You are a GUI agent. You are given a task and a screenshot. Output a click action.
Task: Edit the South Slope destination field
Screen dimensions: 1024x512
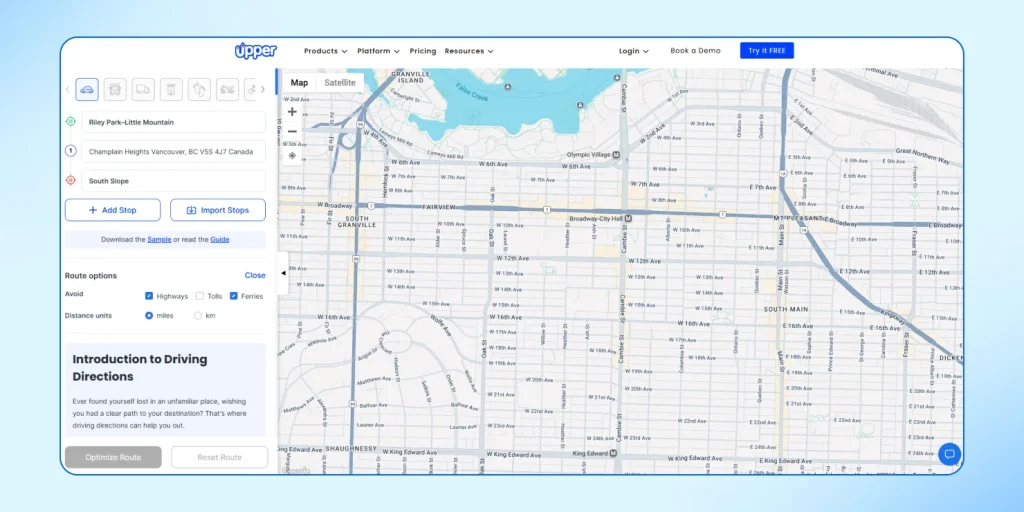(174, 181)
